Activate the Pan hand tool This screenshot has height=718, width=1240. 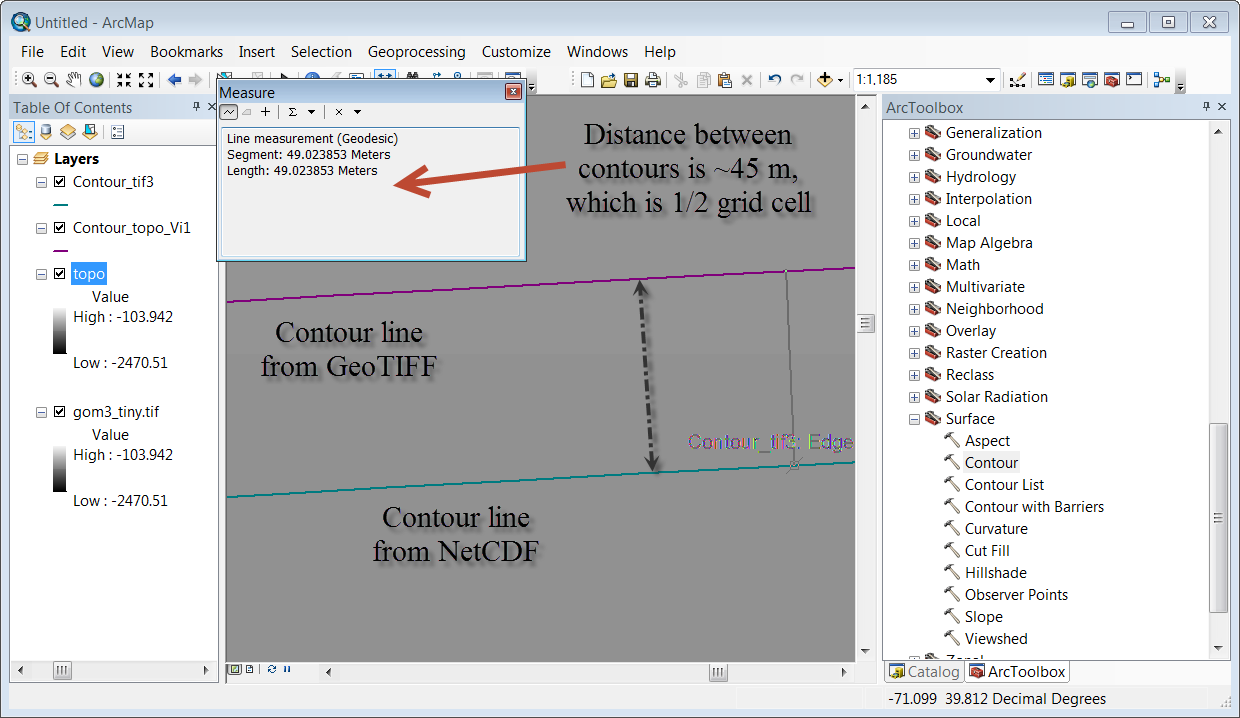click(74, 80)
